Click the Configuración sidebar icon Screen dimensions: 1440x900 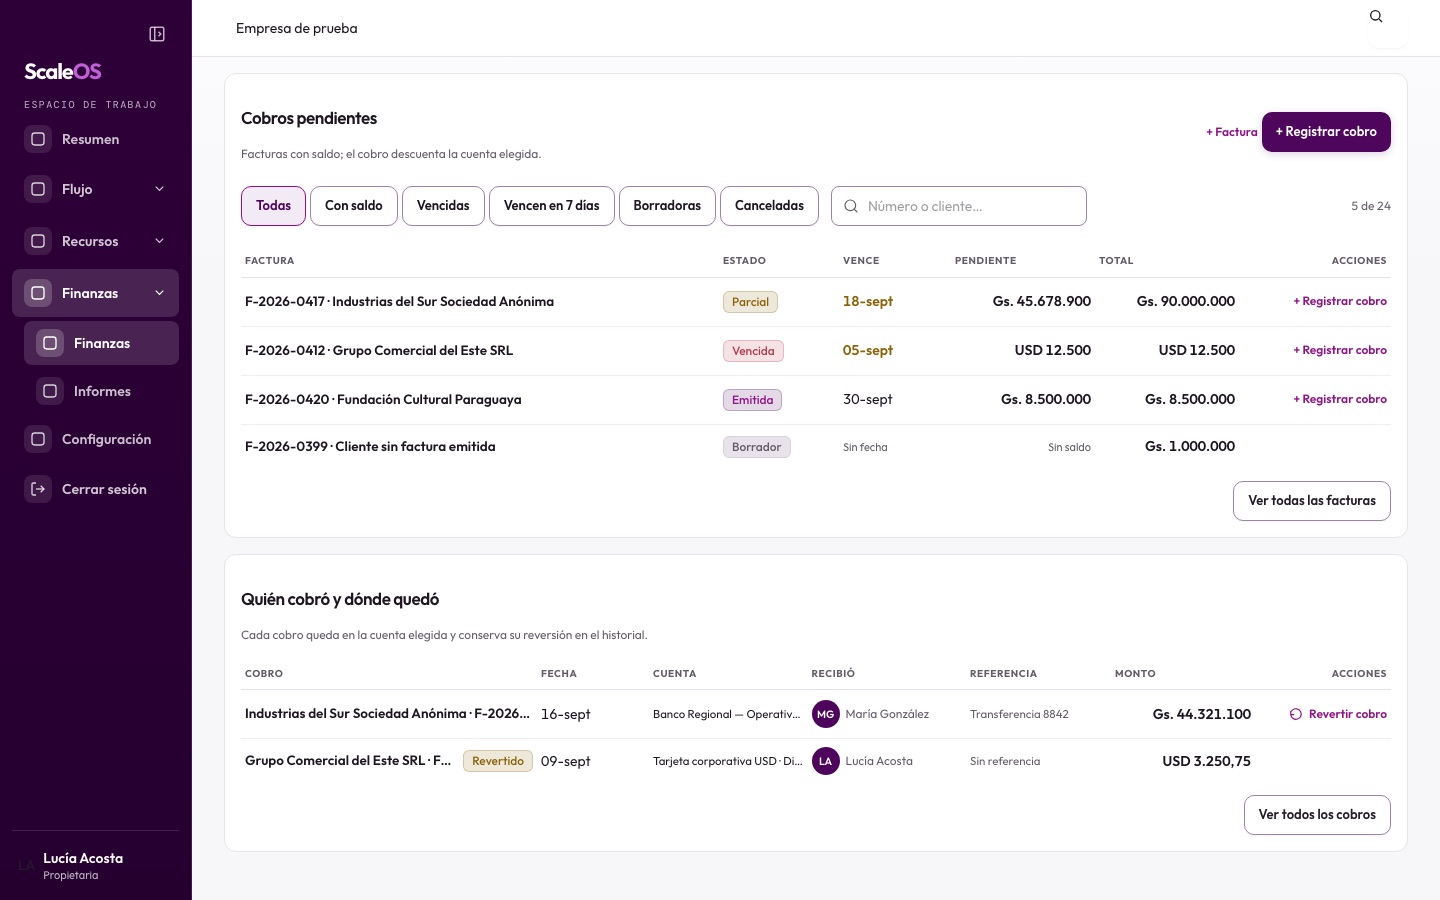point(38,439)
